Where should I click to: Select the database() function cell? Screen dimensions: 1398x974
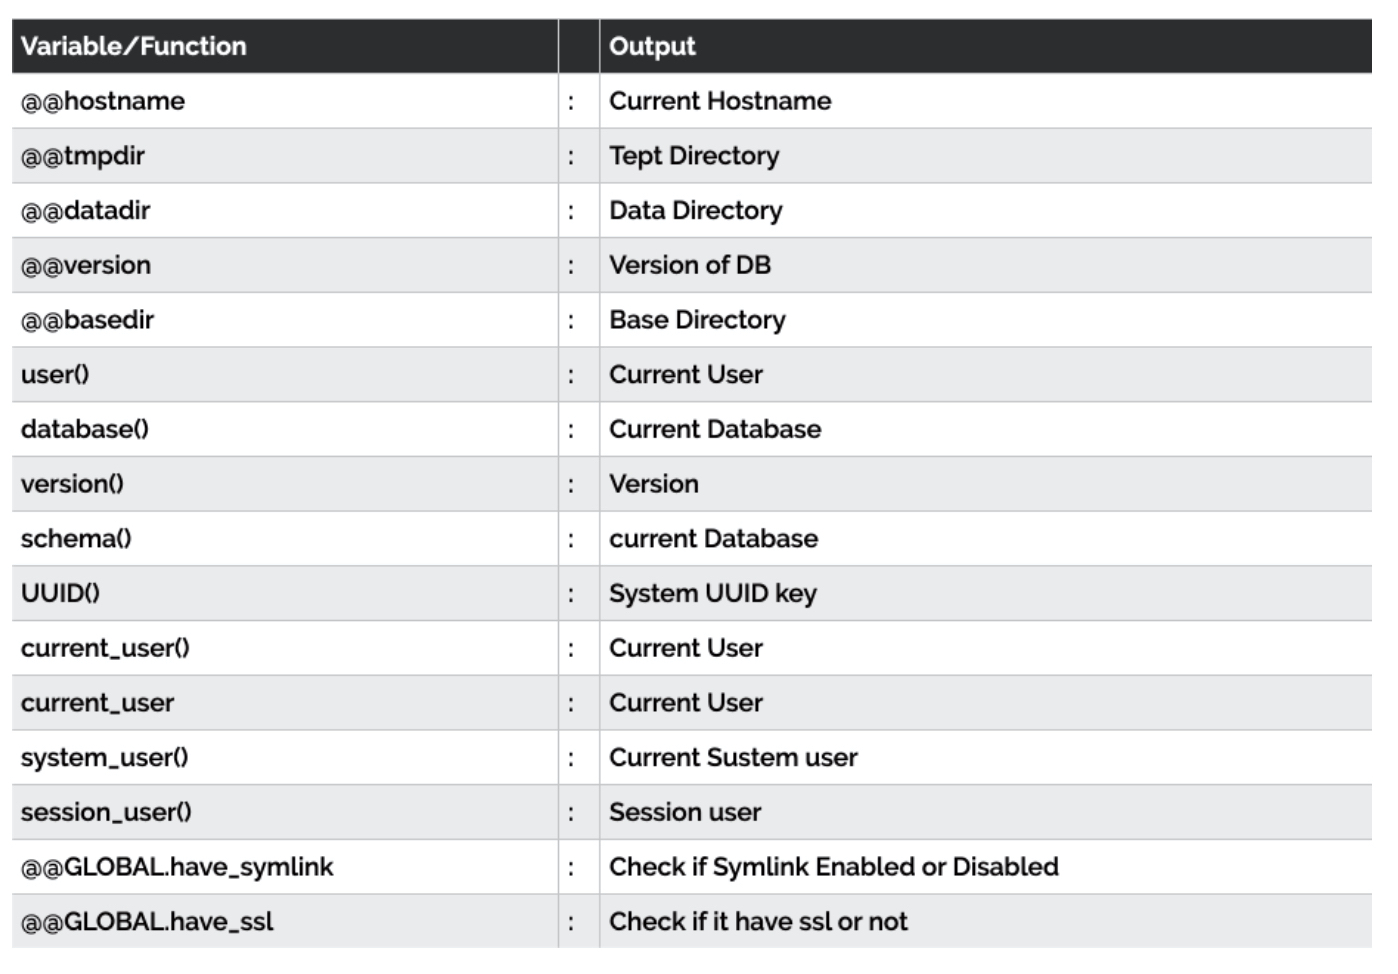click(285, 429)
